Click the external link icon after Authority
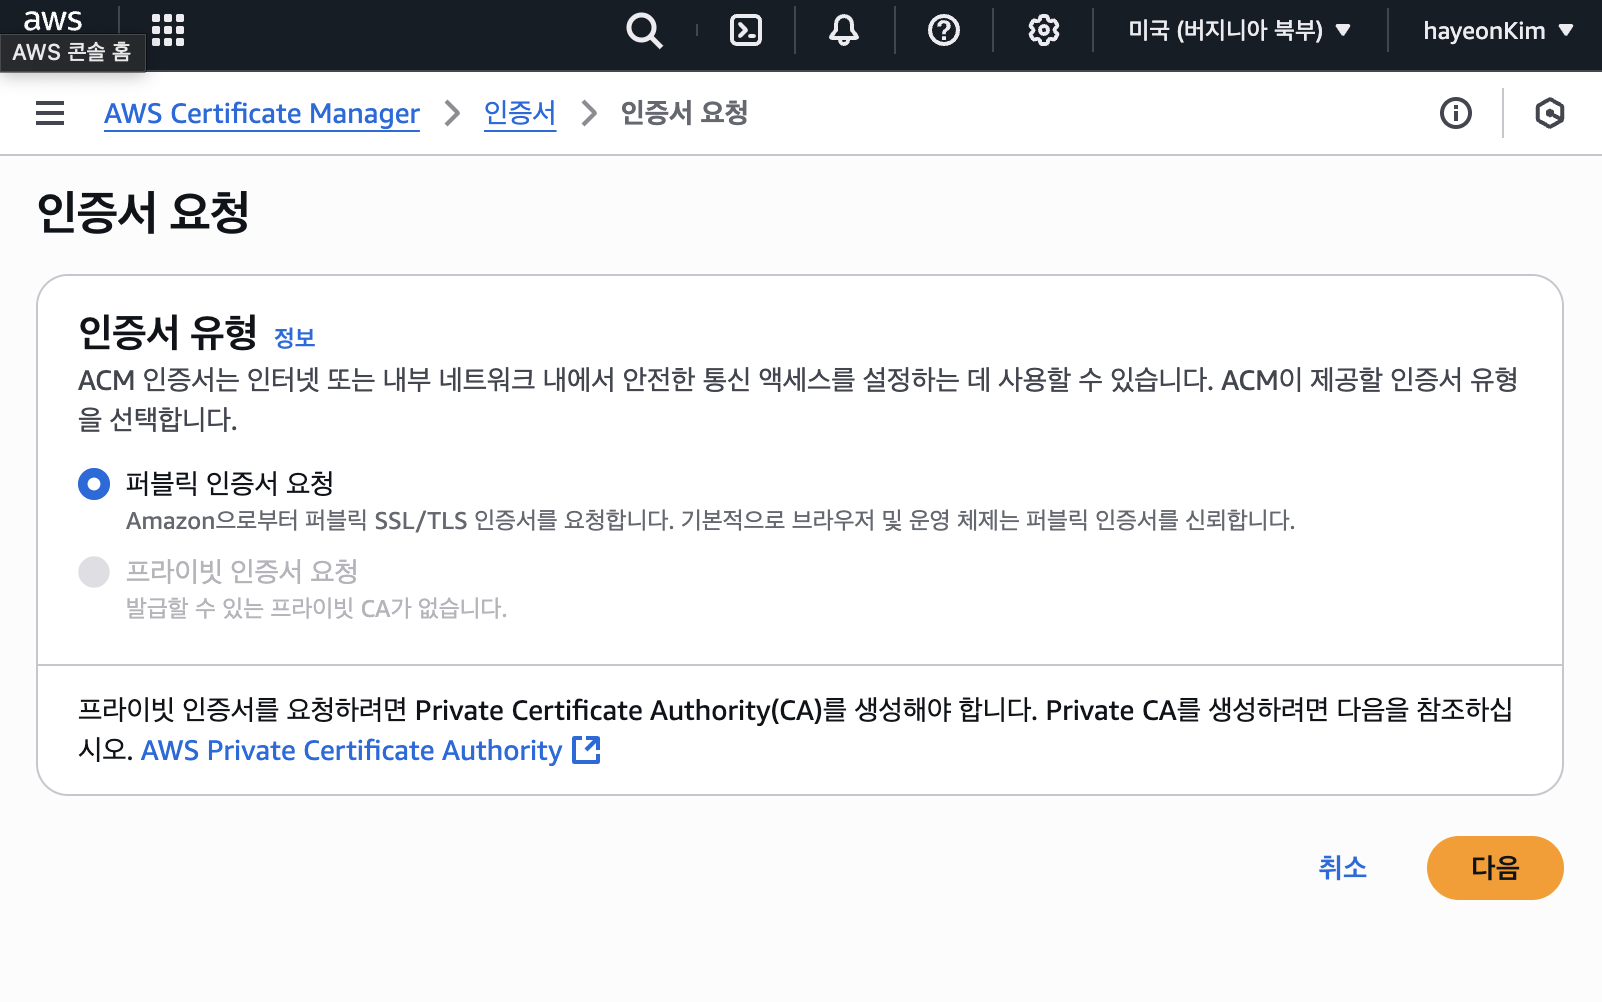Screen dimensions: 1602x1002 pyautogui.click(x=586, y=750)
